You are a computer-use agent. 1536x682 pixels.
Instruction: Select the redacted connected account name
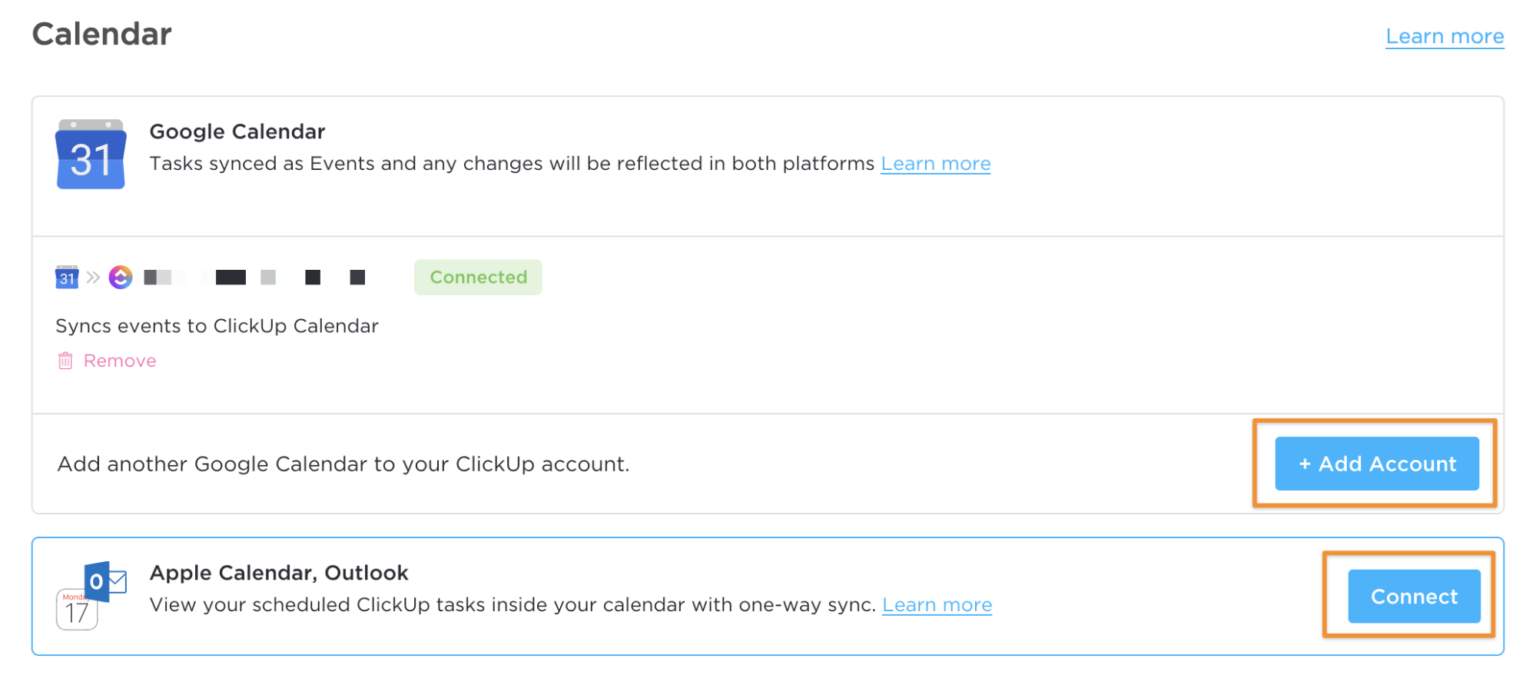[254, 277]
